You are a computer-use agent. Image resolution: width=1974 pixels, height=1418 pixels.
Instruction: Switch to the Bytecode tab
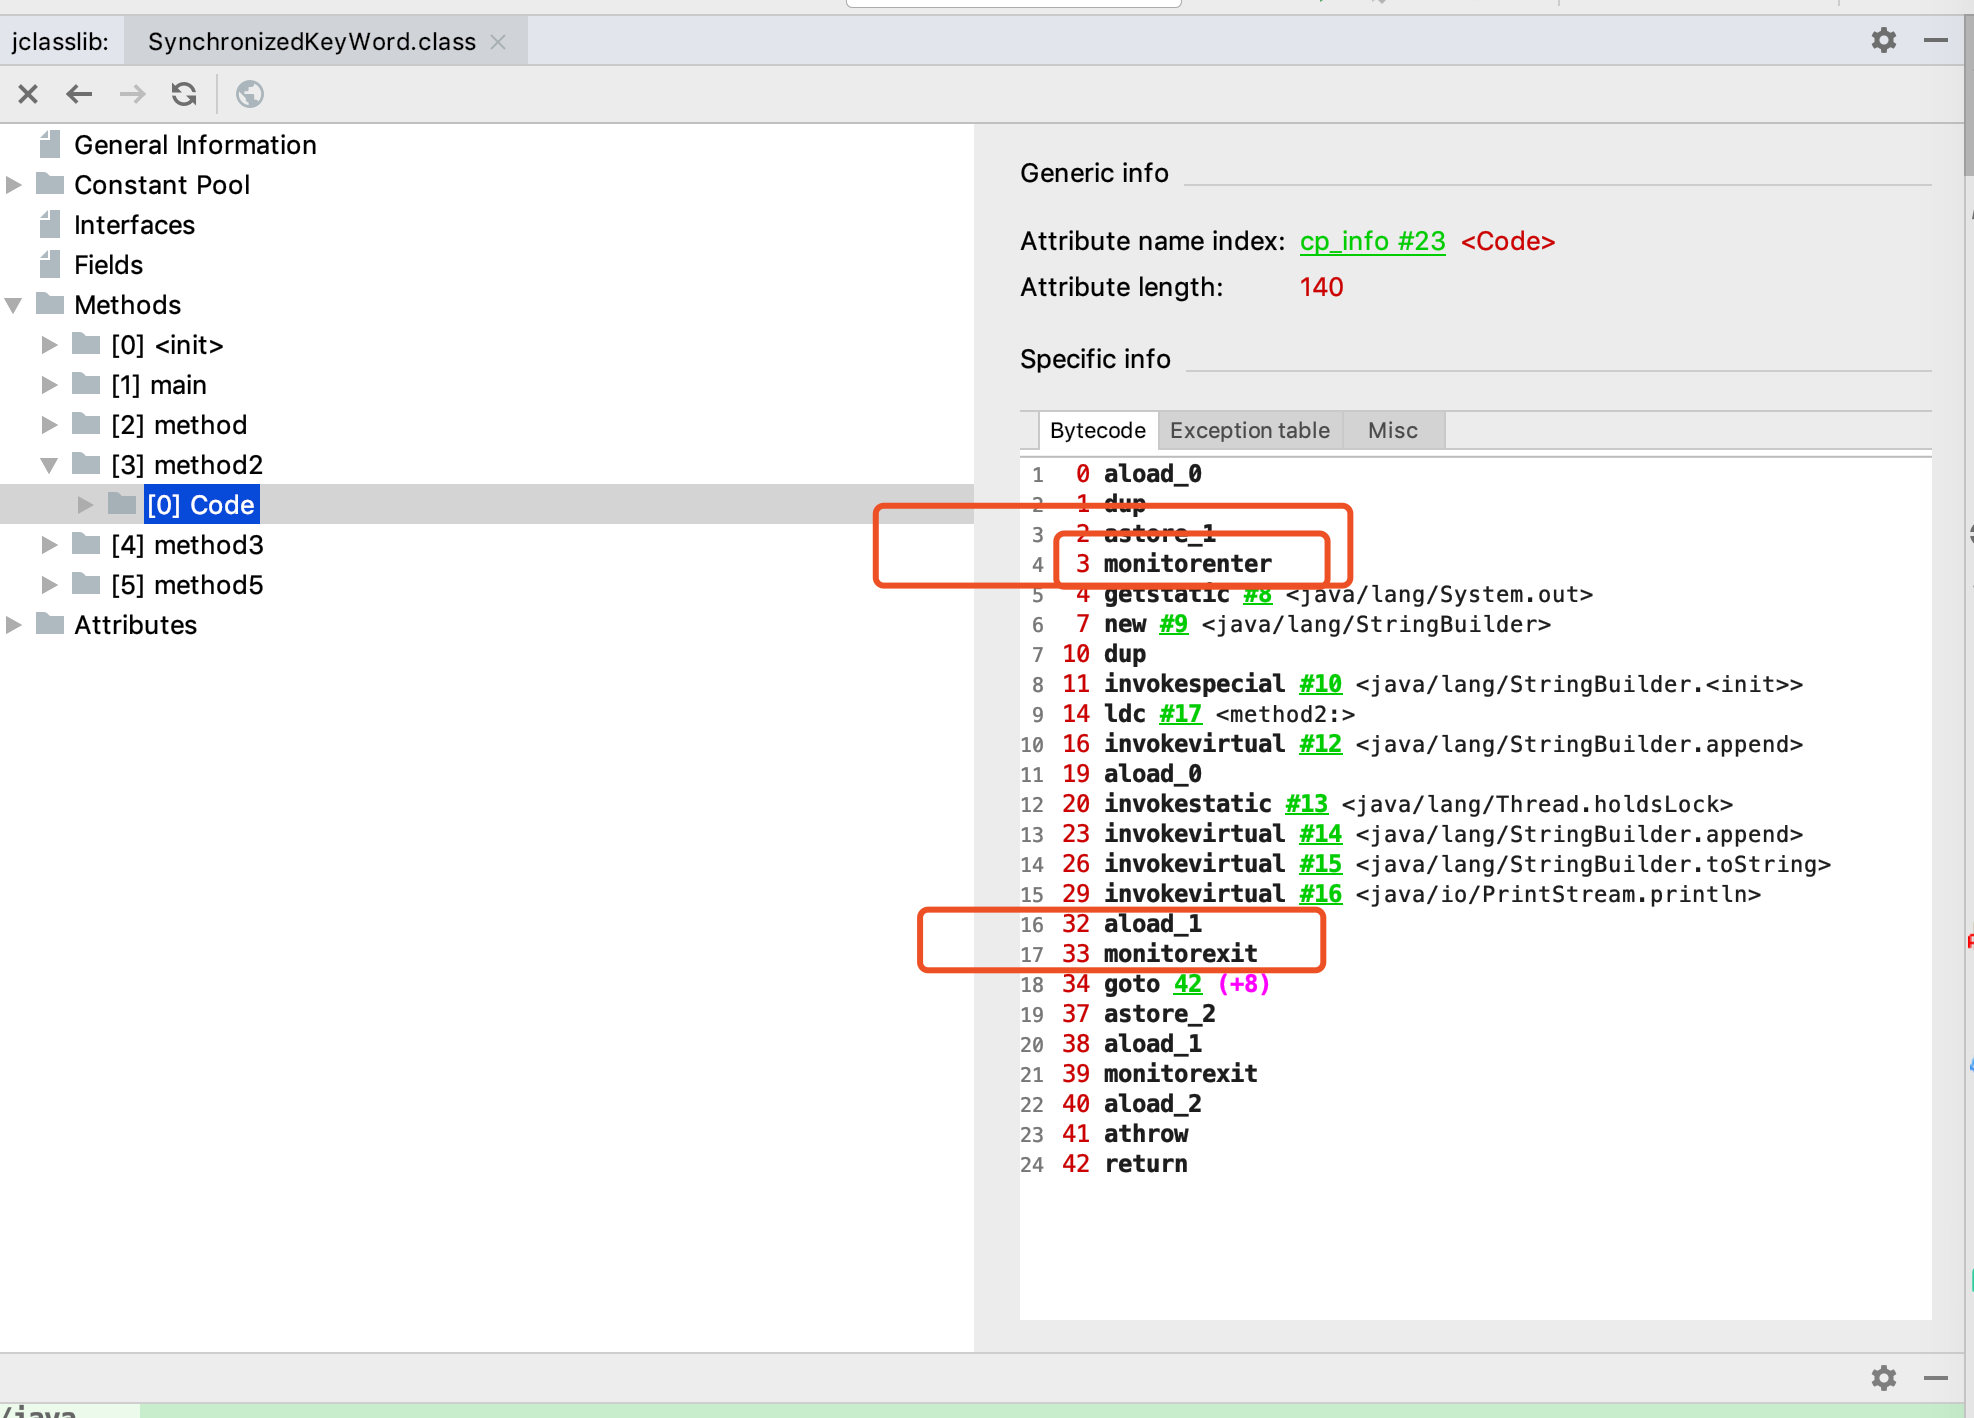click(x=1098, y=430)
